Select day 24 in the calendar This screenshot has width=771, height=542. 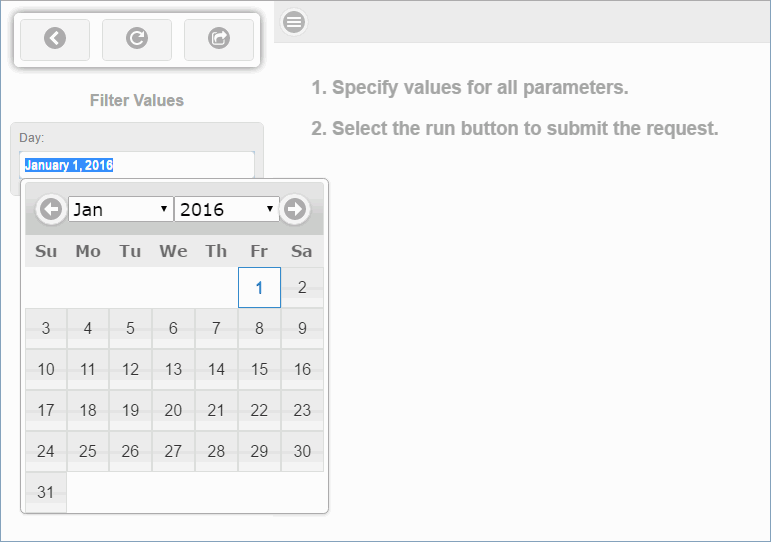click(46, 452)
